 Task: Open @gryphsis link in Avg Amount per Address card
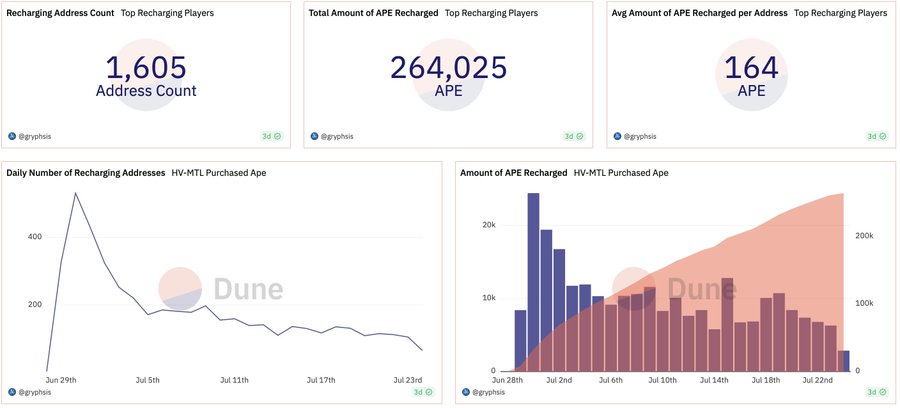point(641,137)
